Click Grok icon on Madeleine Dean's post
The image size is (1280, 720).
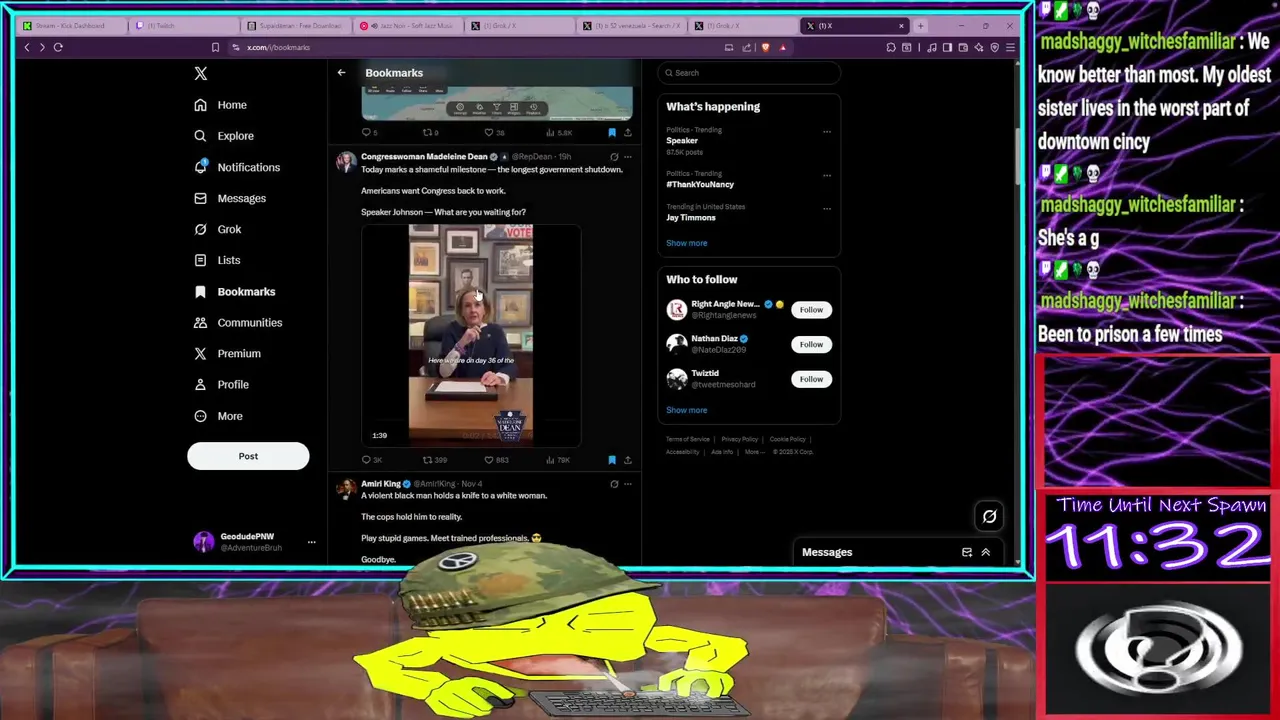pyautogui.click(x=614, y=157)
